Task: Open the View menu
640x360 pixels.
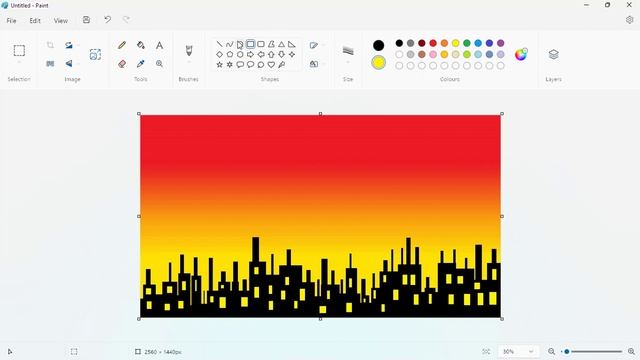Action: pyautogui.click(x=61, y=20)
